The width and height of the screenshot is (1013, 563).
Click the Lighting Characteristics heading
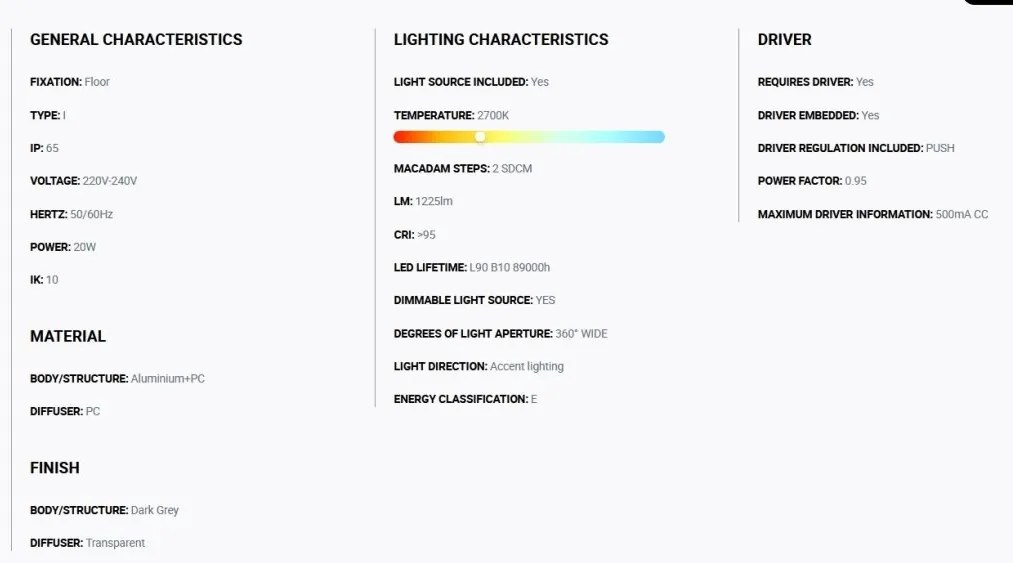500,40
